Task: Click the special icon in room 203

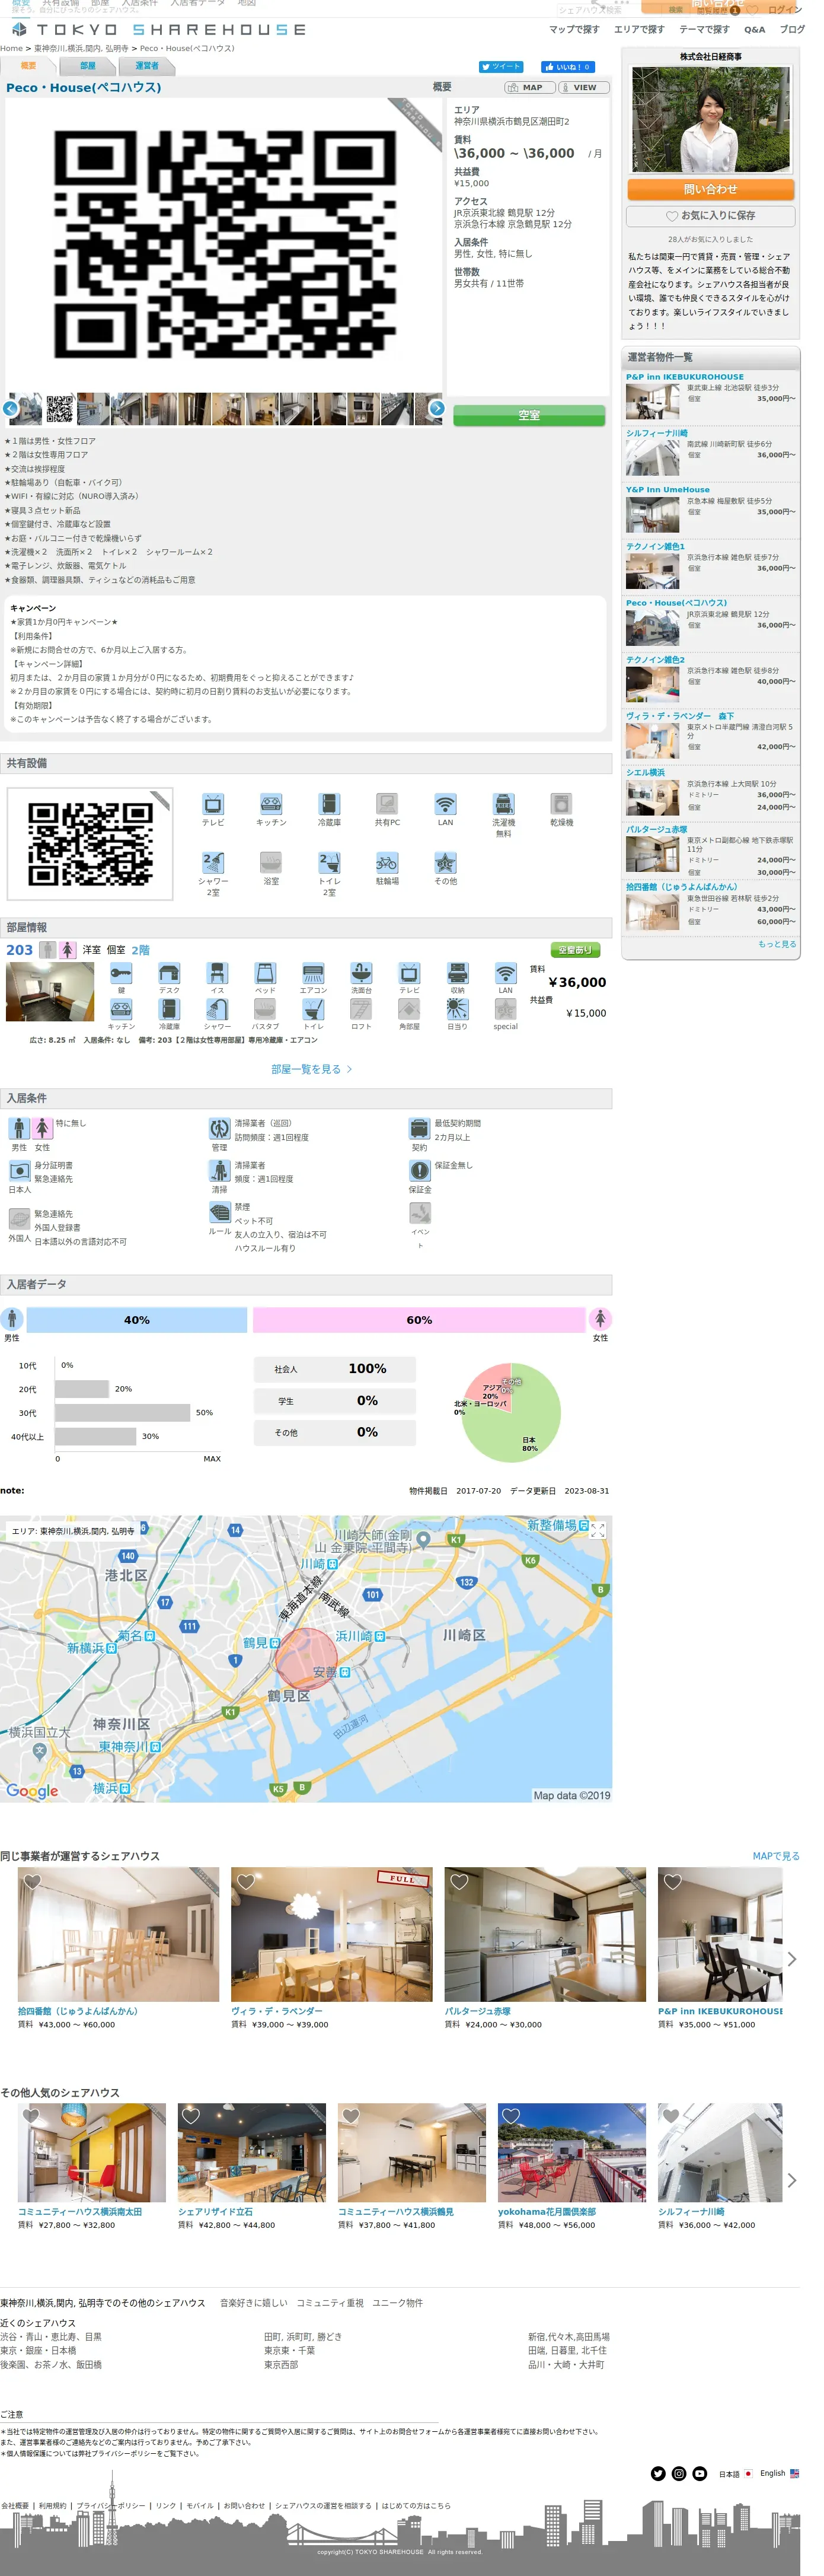Action: [x=506, y=1009]
